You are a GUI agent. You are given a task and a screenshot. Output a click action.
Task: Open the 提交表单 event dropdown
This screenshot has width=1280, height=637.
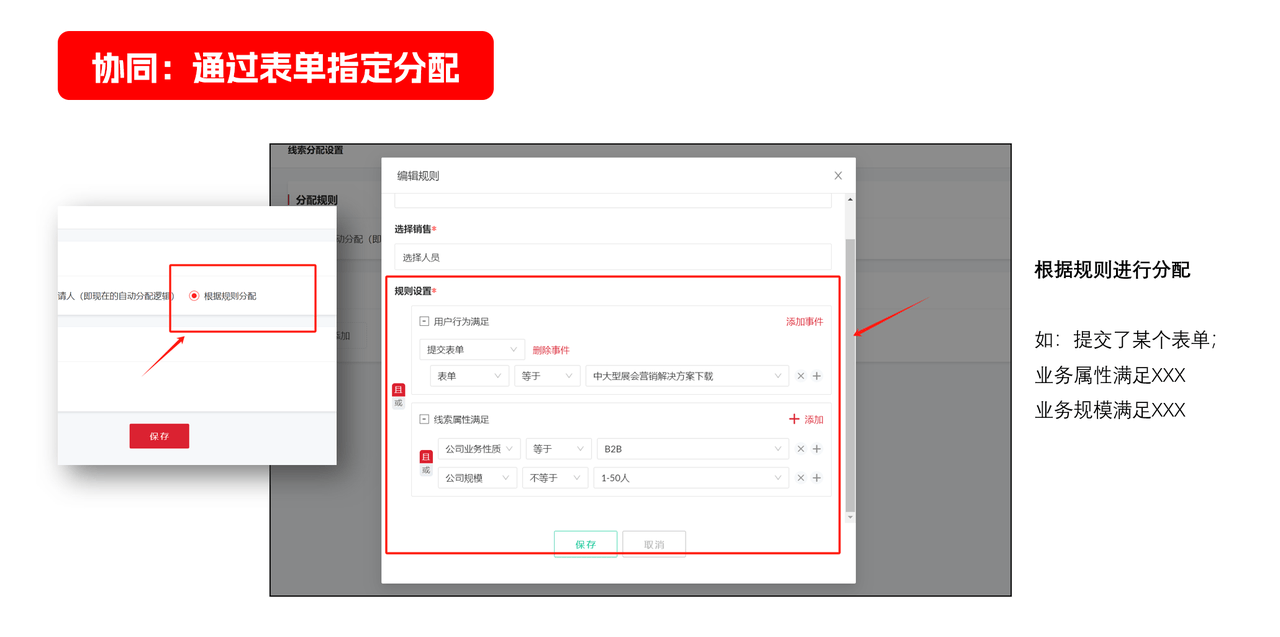(472, 349)
